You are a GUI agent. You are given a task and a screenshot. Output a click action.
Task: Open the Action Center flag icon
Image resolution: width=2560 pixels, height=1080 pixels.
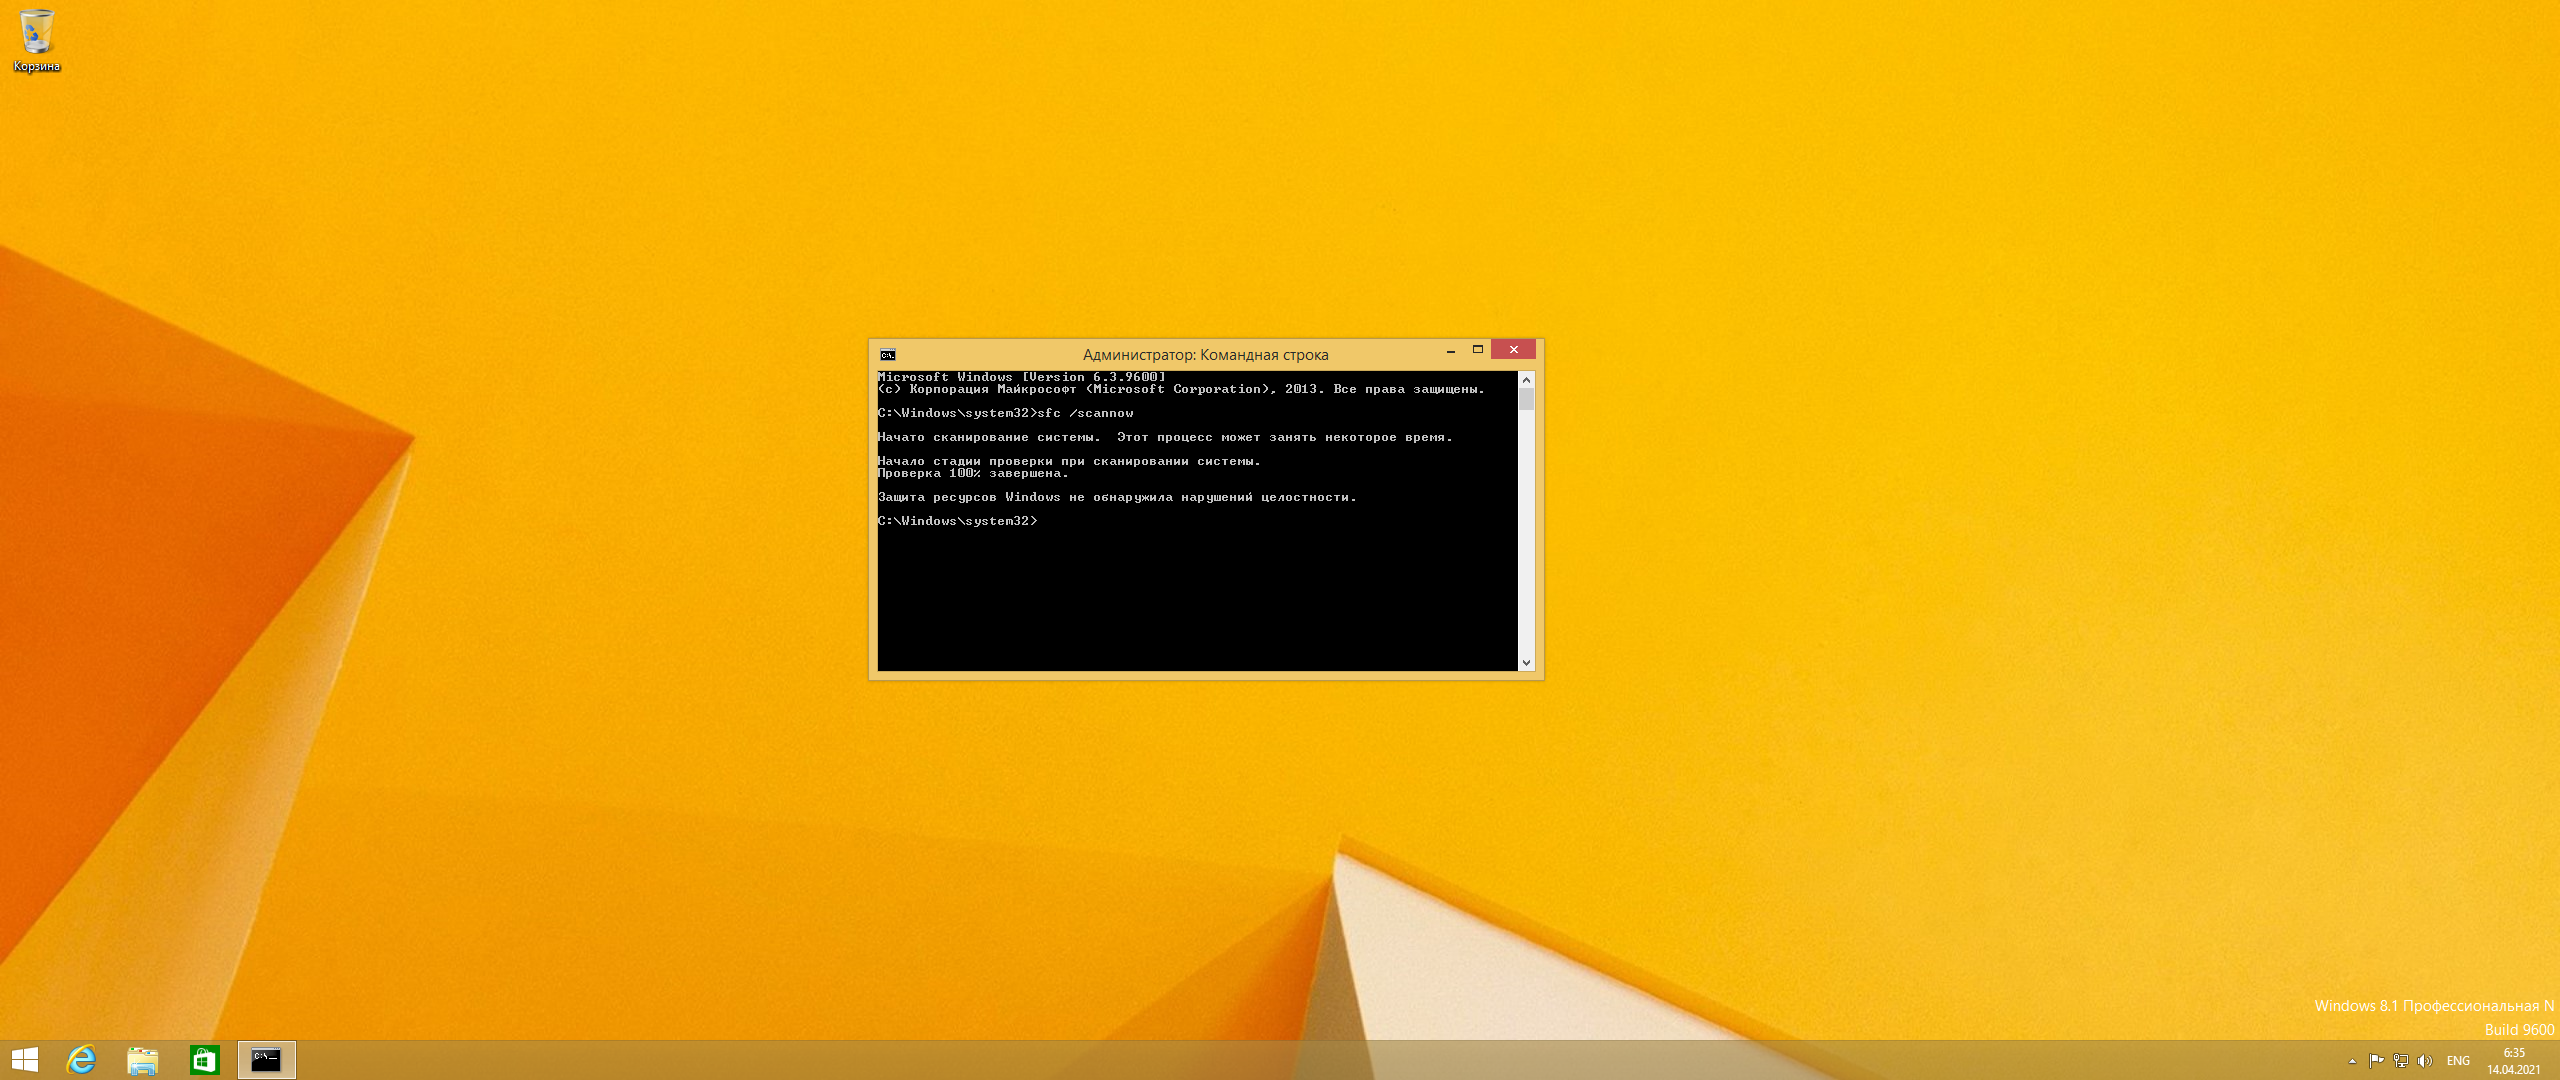point(2376,1061)
